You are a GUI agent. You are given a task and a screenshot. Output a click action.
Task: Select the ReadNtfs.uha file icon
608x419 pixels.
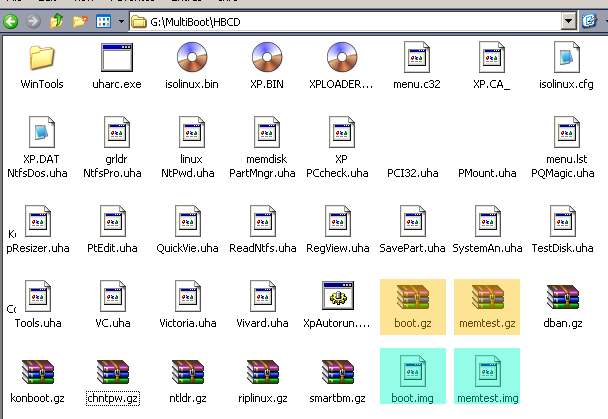coord(263,221)
